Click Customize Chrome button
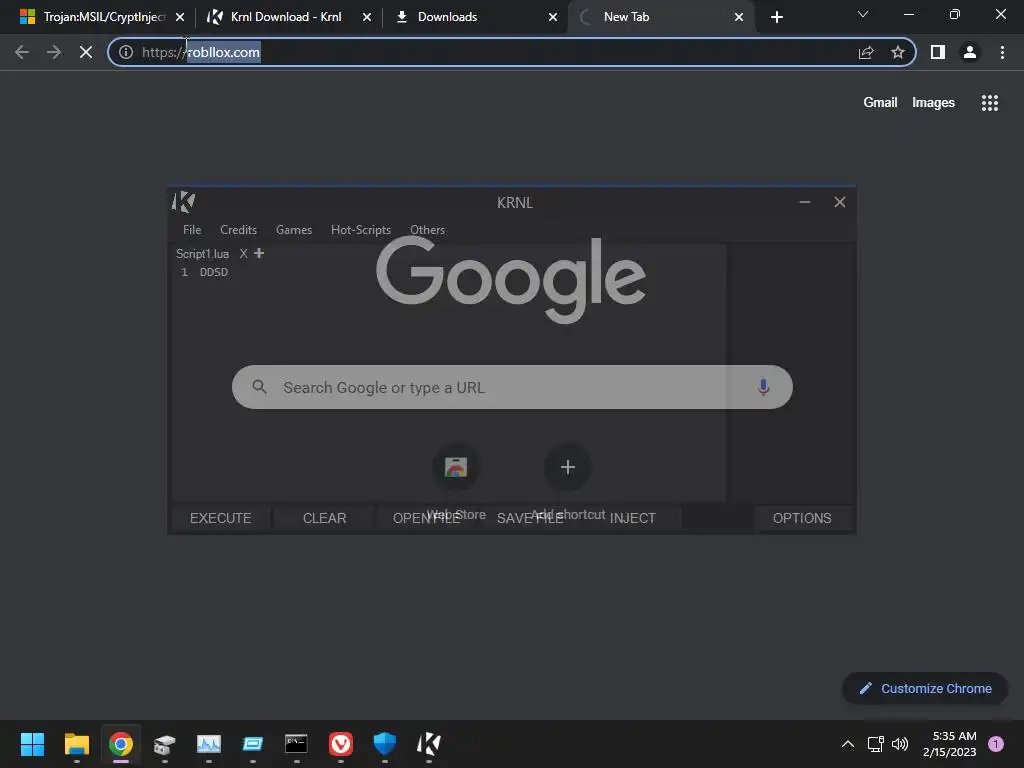Image resolution: width=1024 pixels, height=768 pixels. click(925, 688)
